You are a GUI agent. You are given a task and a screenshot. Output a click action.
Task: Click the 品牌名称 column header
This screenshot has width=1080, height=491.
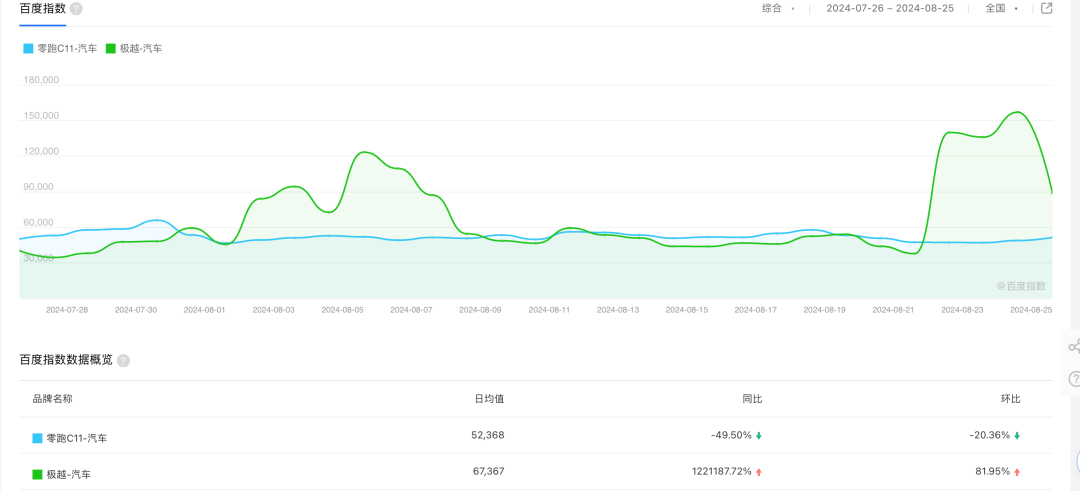point(52,399)
